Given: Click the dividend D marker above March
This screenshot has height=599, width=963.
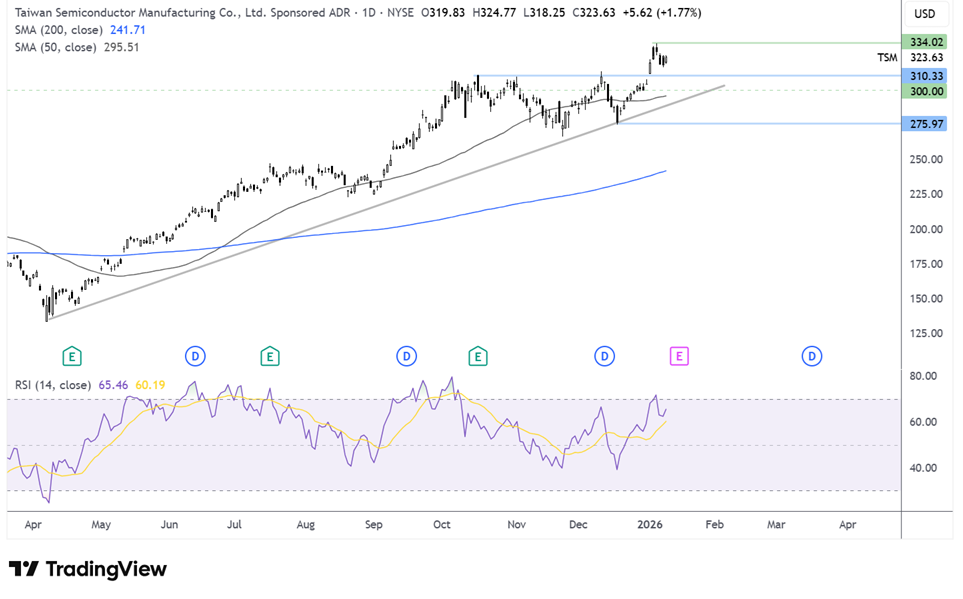Looking at the screenshot, I should point(812,356).
